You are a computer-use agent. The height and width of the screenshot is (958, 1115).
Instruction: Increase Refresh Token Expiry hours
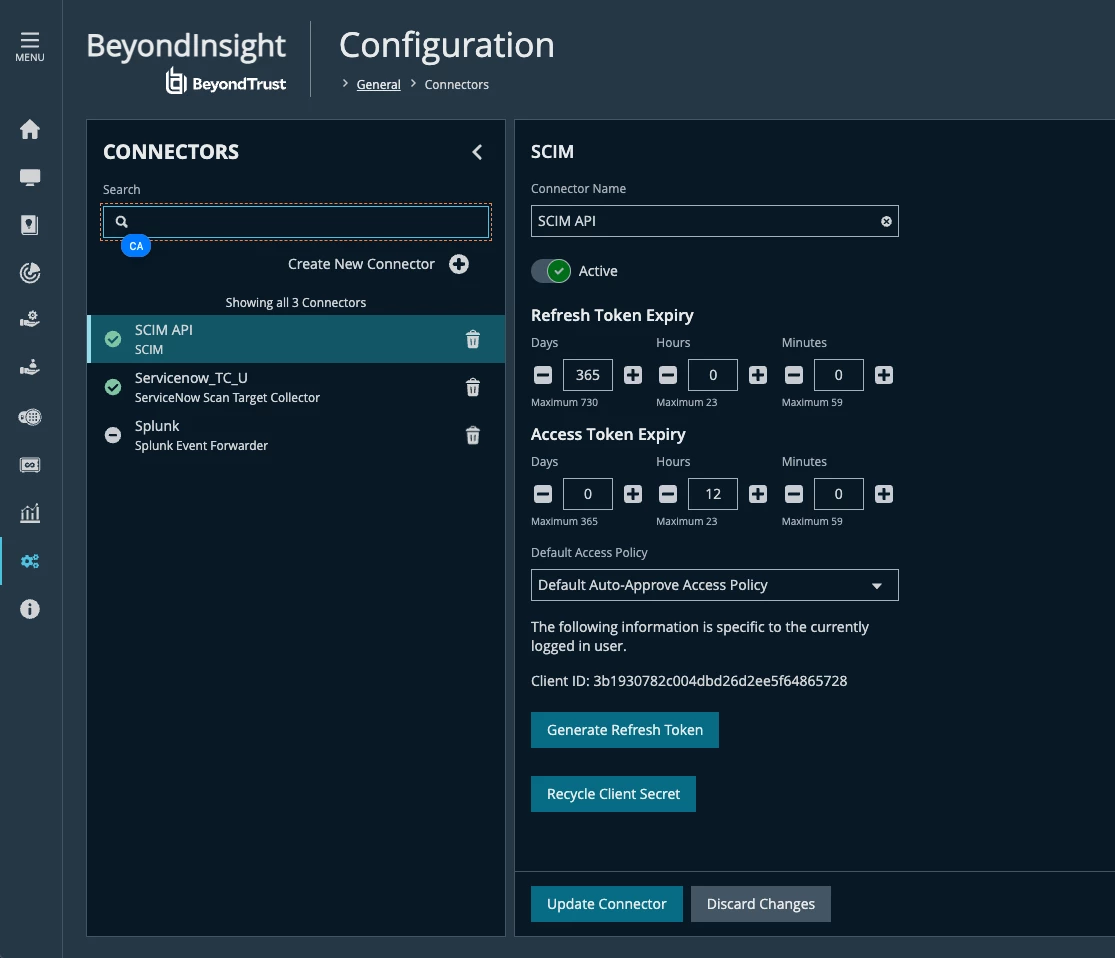tap(758, 375)
